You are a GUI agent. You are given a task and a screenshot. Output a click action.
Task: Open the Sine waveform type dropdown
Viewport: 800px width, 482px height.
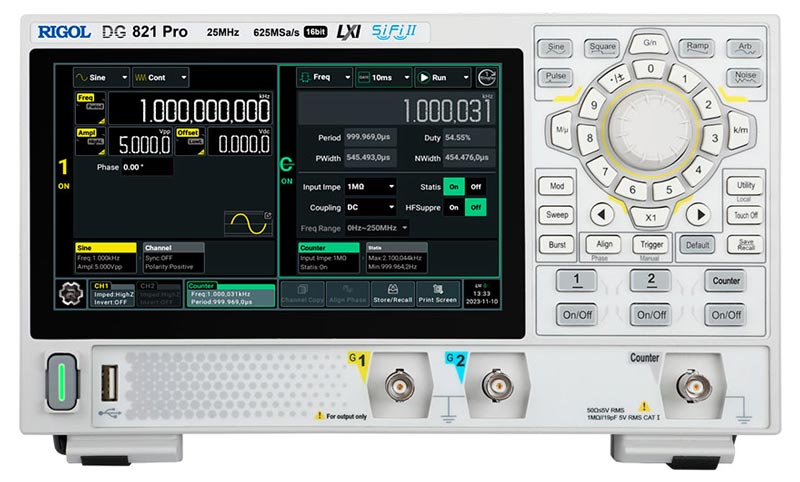100,77
